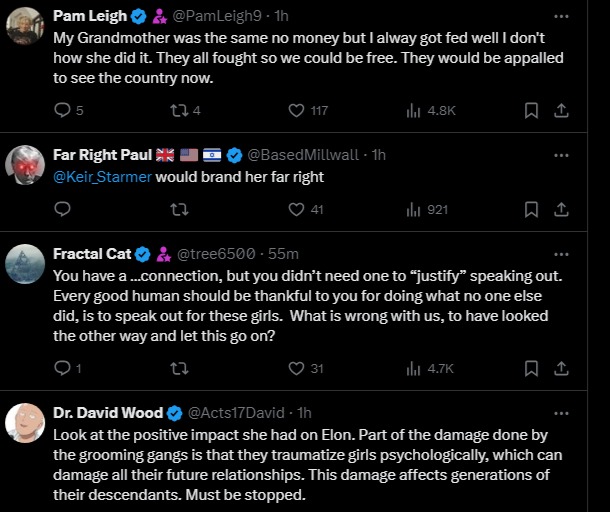The width and height of the screenshot is (610, 512).
Task: Reply to Far Right Paul's tweet
Action: (x=61, y=210)
